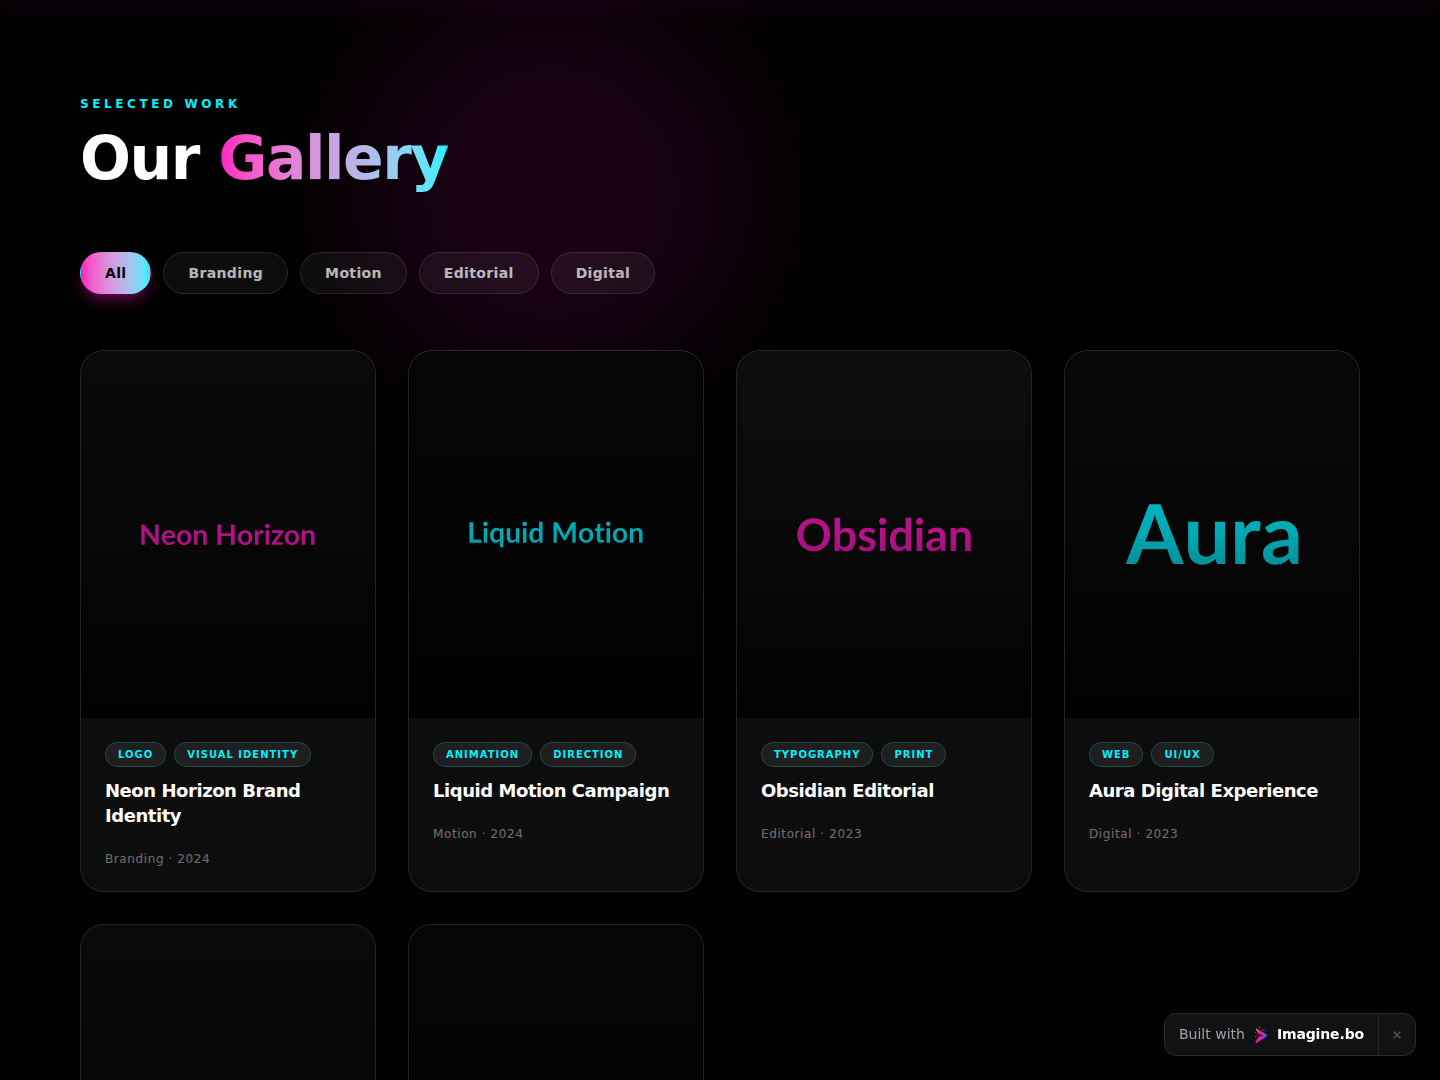Click the LOGO tag
This screenshot has width=1440, height=1080.
(x=135, y=754)
